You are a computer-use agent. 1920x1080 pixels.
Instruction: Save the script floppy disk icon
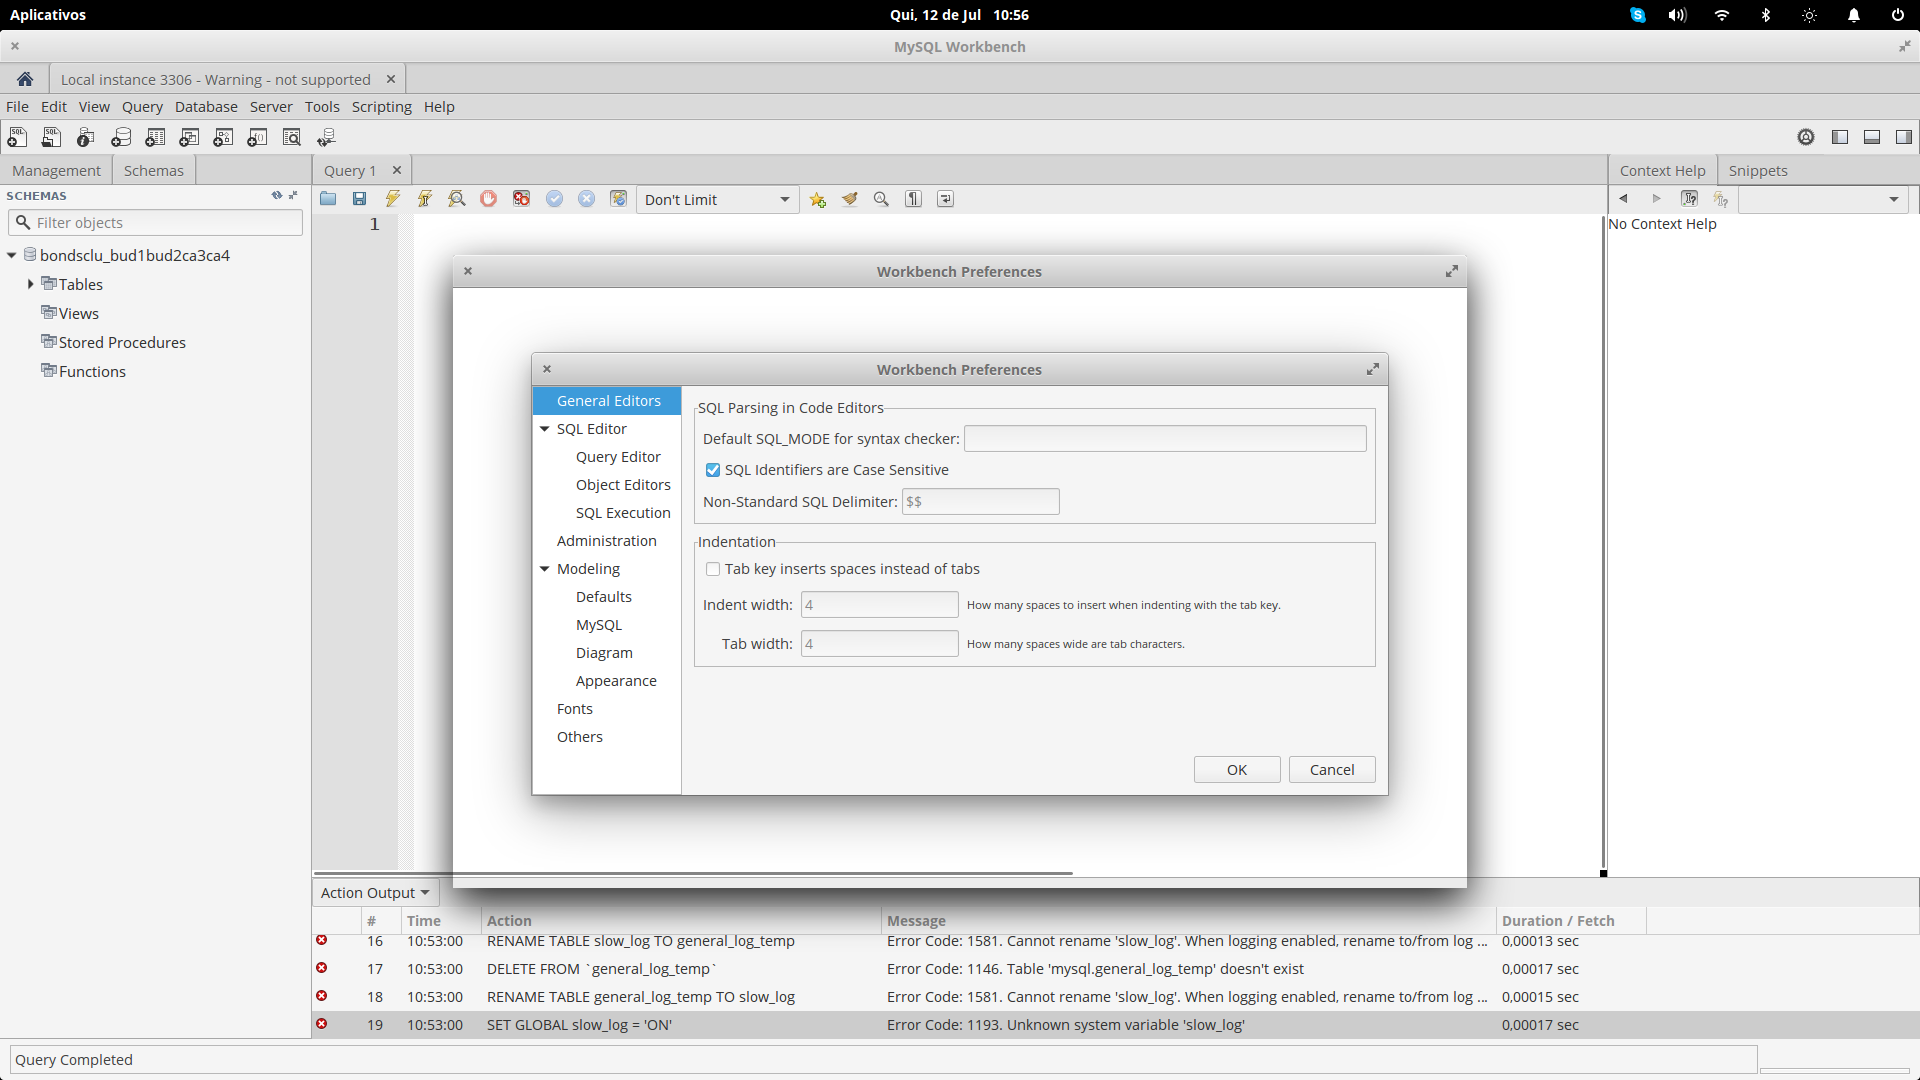(359, 199)
